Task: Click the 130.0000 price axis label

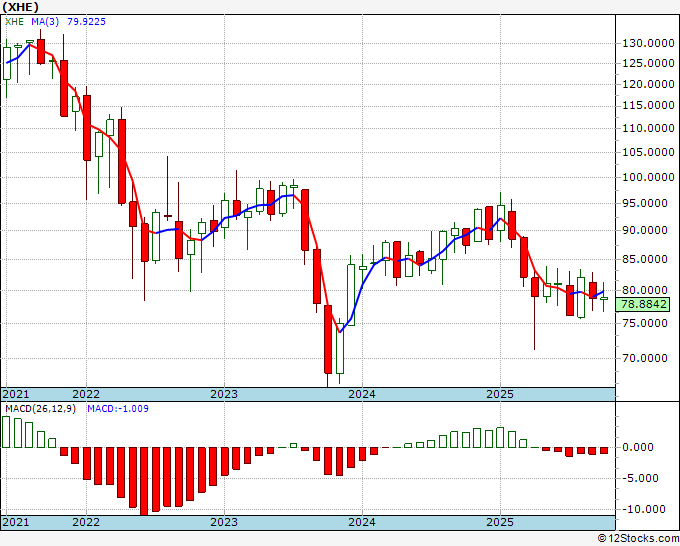Action: (x=648, y=43)
